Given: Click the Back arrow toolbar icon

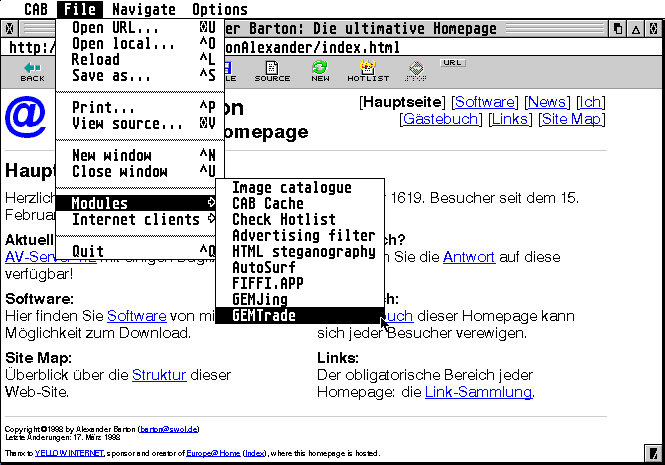Looking at the screenshot, I should pos(32,71).
